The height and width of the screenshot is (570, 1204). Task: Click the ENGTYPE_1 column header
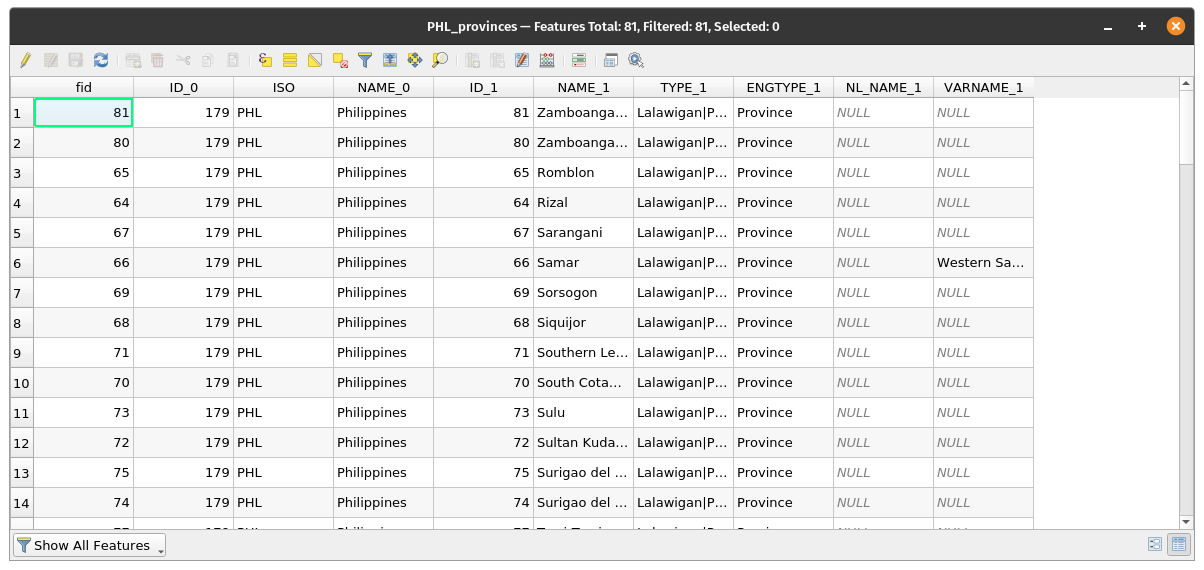coord(784,87)
